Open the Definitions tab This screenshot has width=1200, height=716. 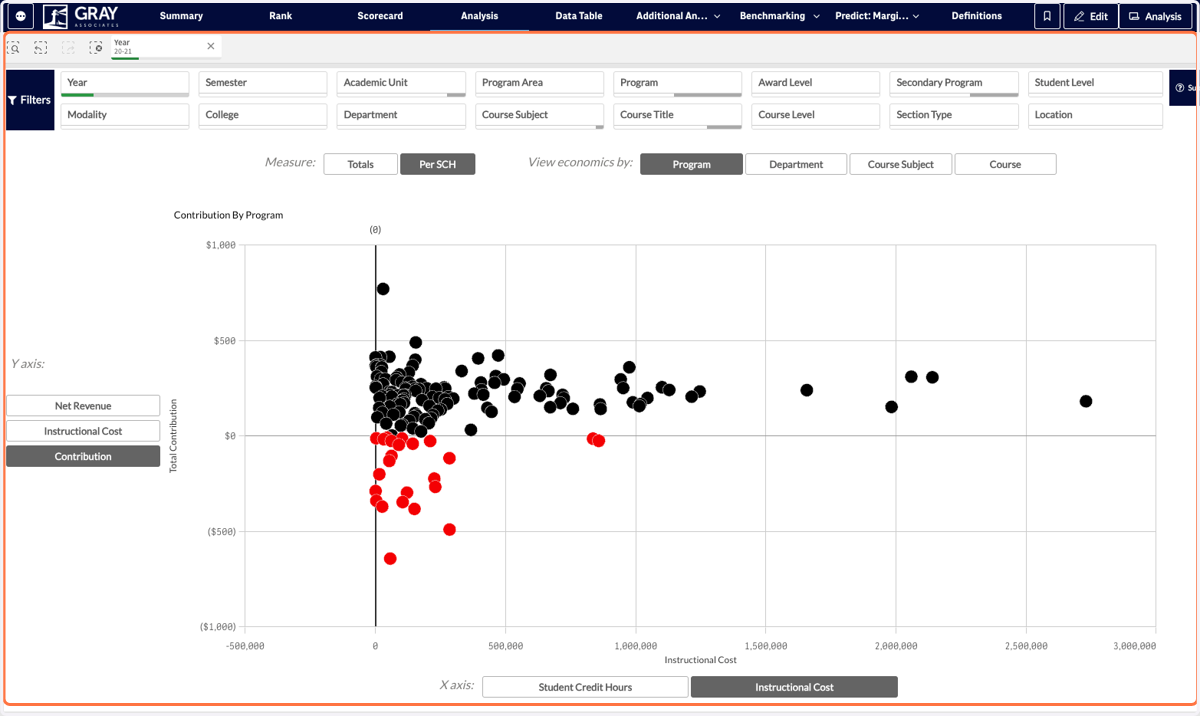click(977, 16)
